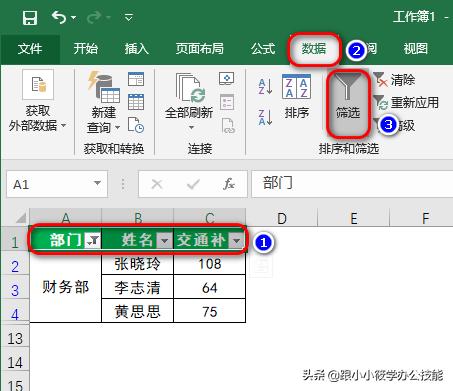This screenshot has width=453, height=391.
Task: Open Customize Quick Access Toolbar dropdown
Action: [129, 17]
